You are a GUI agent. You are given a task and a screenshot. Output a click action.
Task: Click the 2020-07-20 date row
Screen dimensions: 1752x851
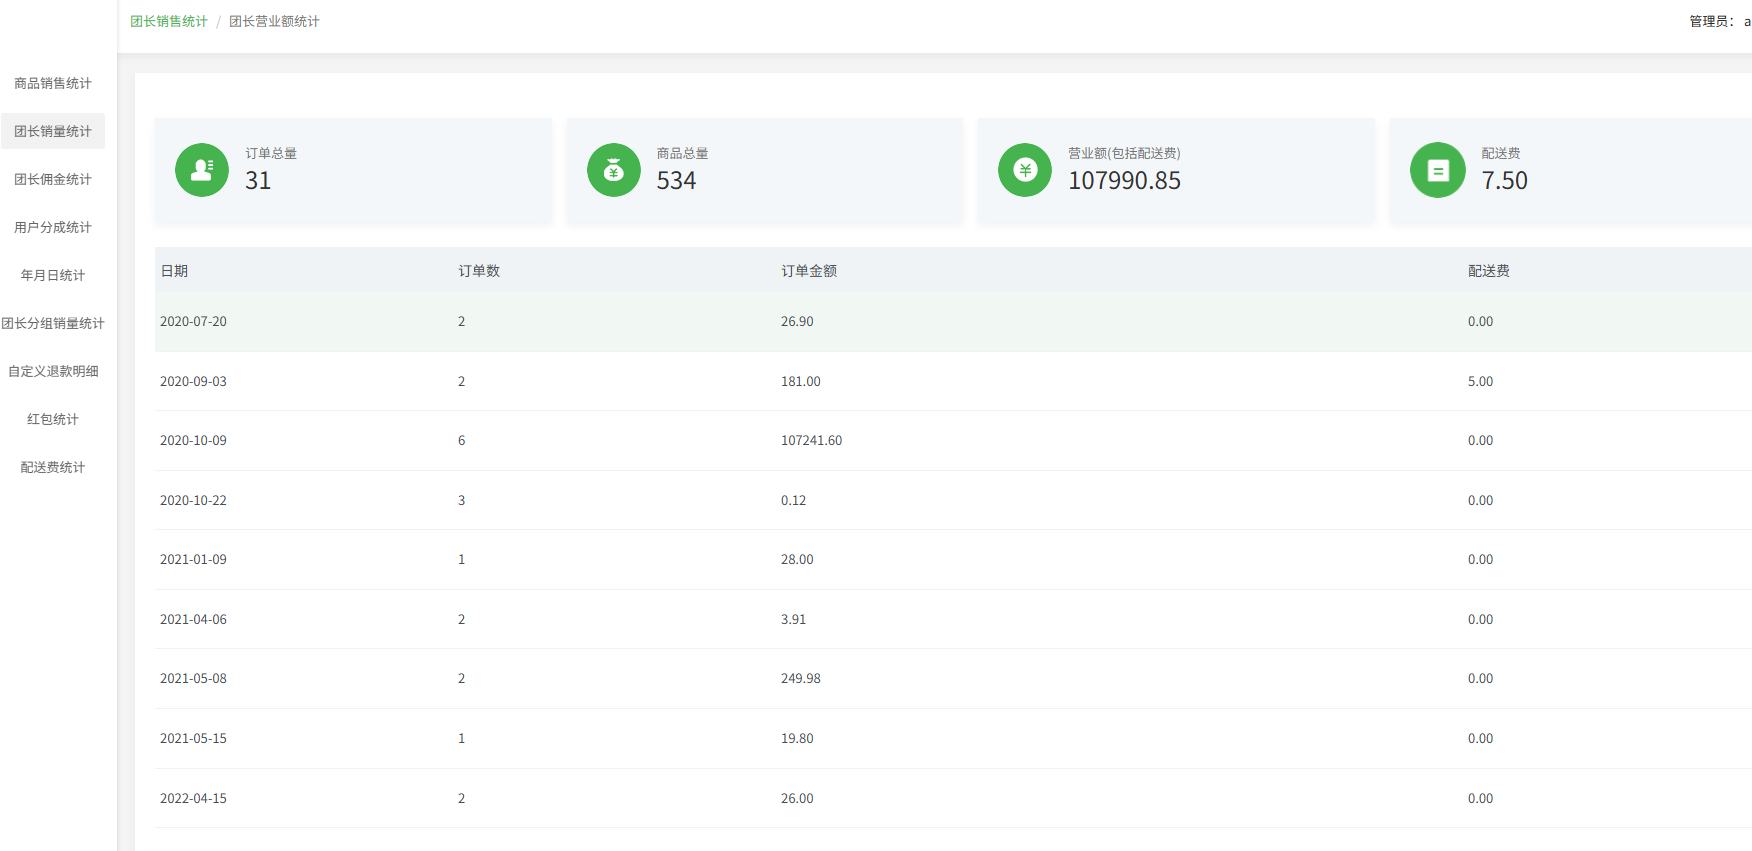click(193, 321)
